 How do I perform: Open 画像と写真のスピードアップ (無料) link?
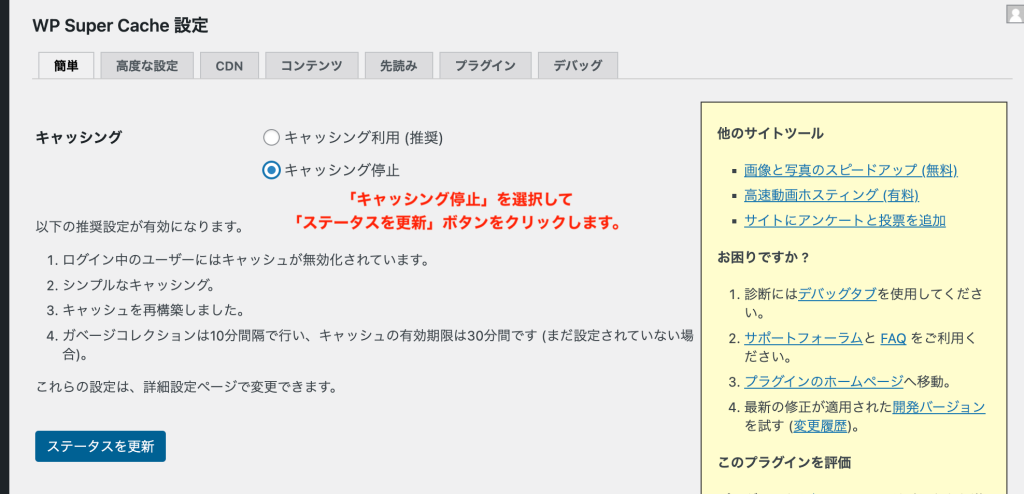pyautogui.click(x=850, y=171)
